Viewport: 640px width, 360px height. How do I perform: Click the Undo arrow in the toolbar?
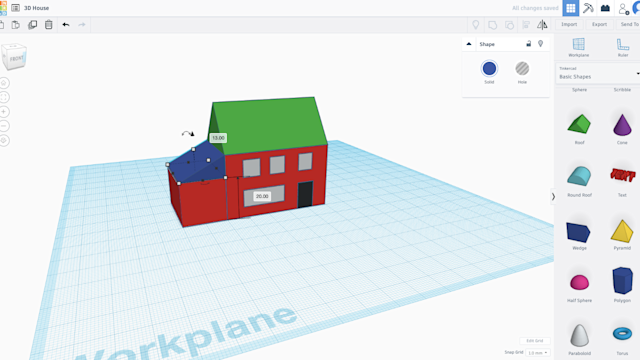(x=66, y=24)
